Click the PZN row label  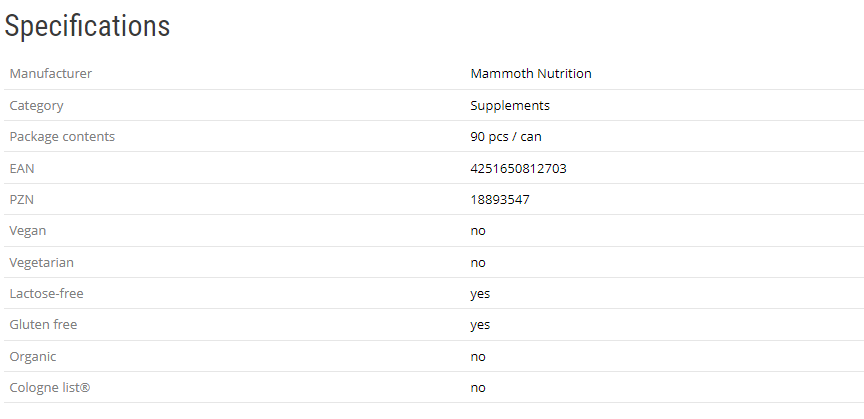(x=22, y=199)
